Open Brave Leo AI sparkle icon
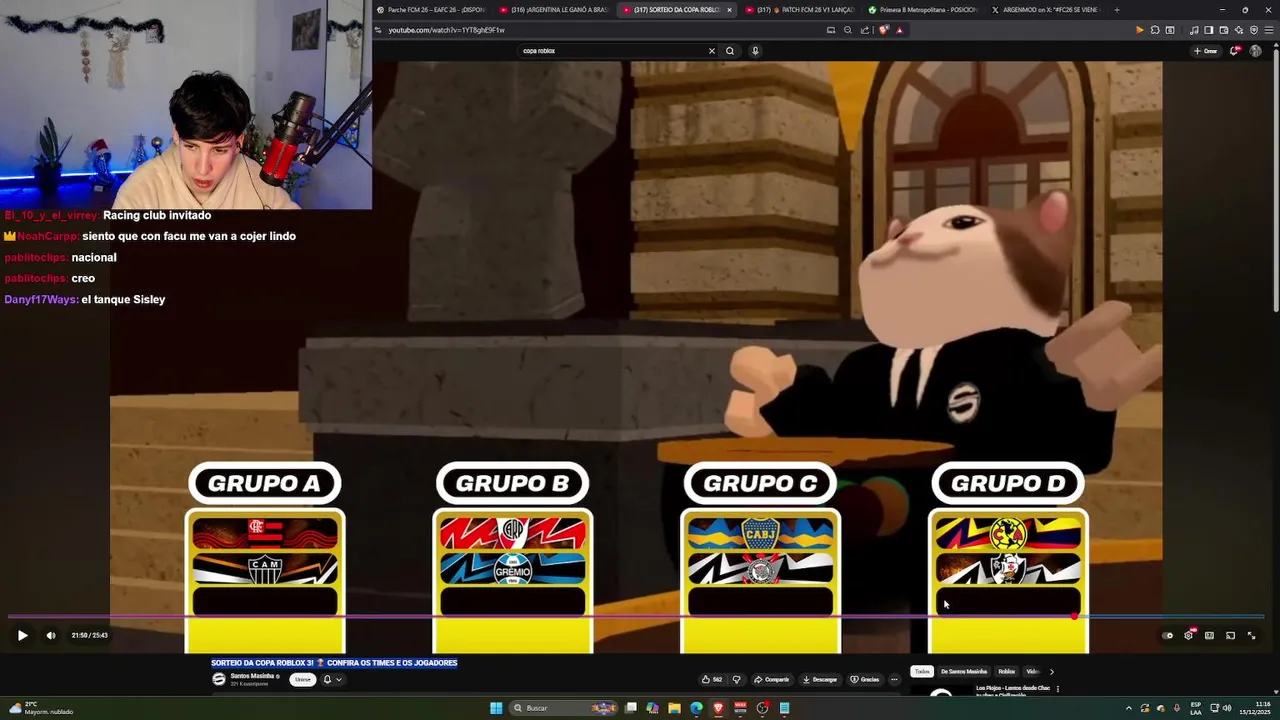Viewport: 1280px width, 720px height. click(1238, 30)
